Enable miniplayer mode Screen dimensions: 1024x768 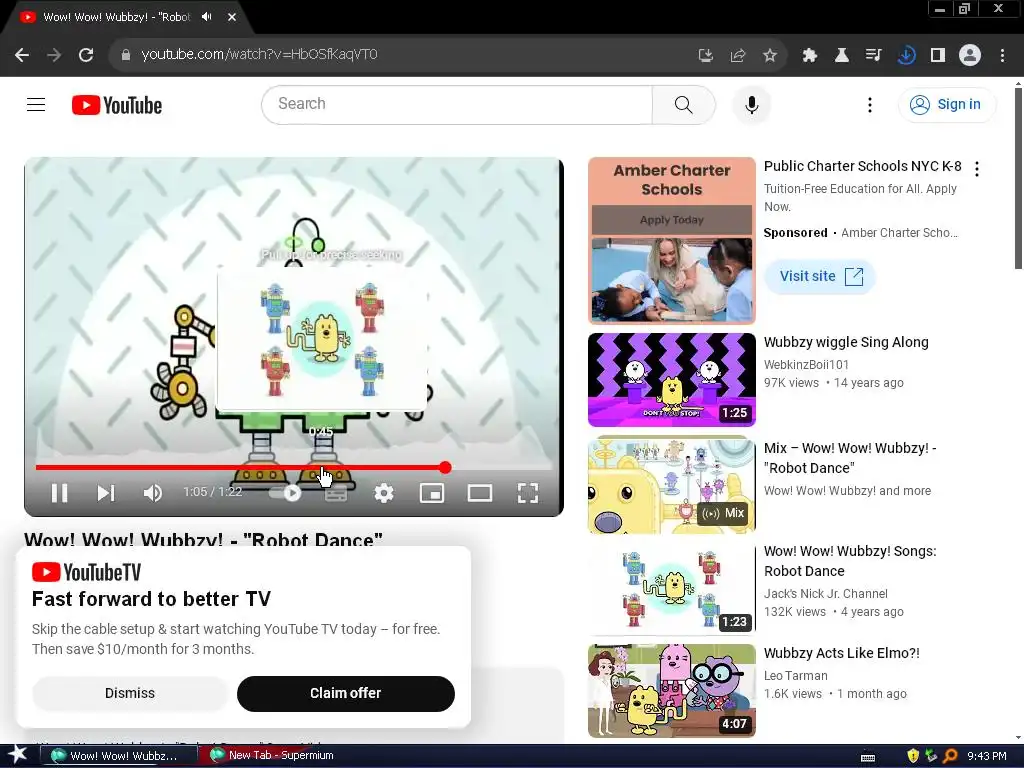tap(432, 493)
